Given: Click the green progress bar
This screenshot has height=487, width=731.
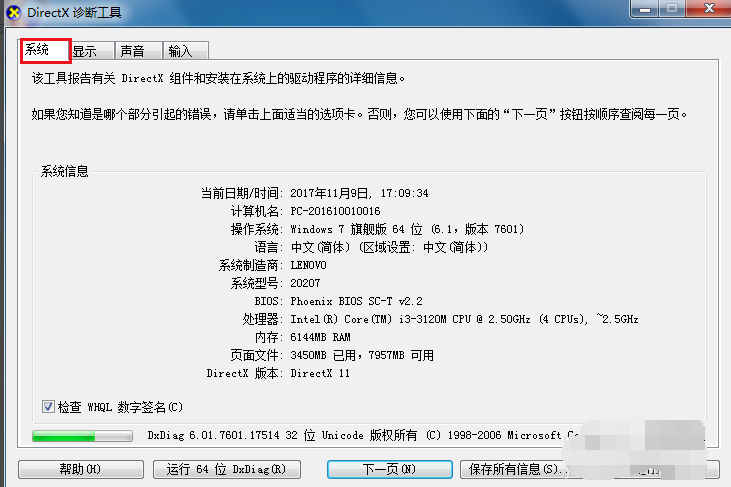Looking at the screenshot, I should click(82, 436).
